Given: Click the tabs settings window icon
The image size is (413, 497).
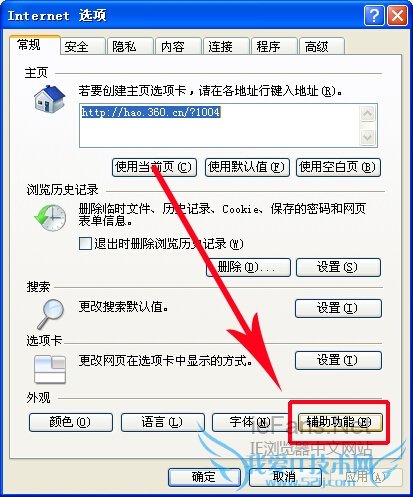Looking at the screenshot, I should (x=50, y=369).
